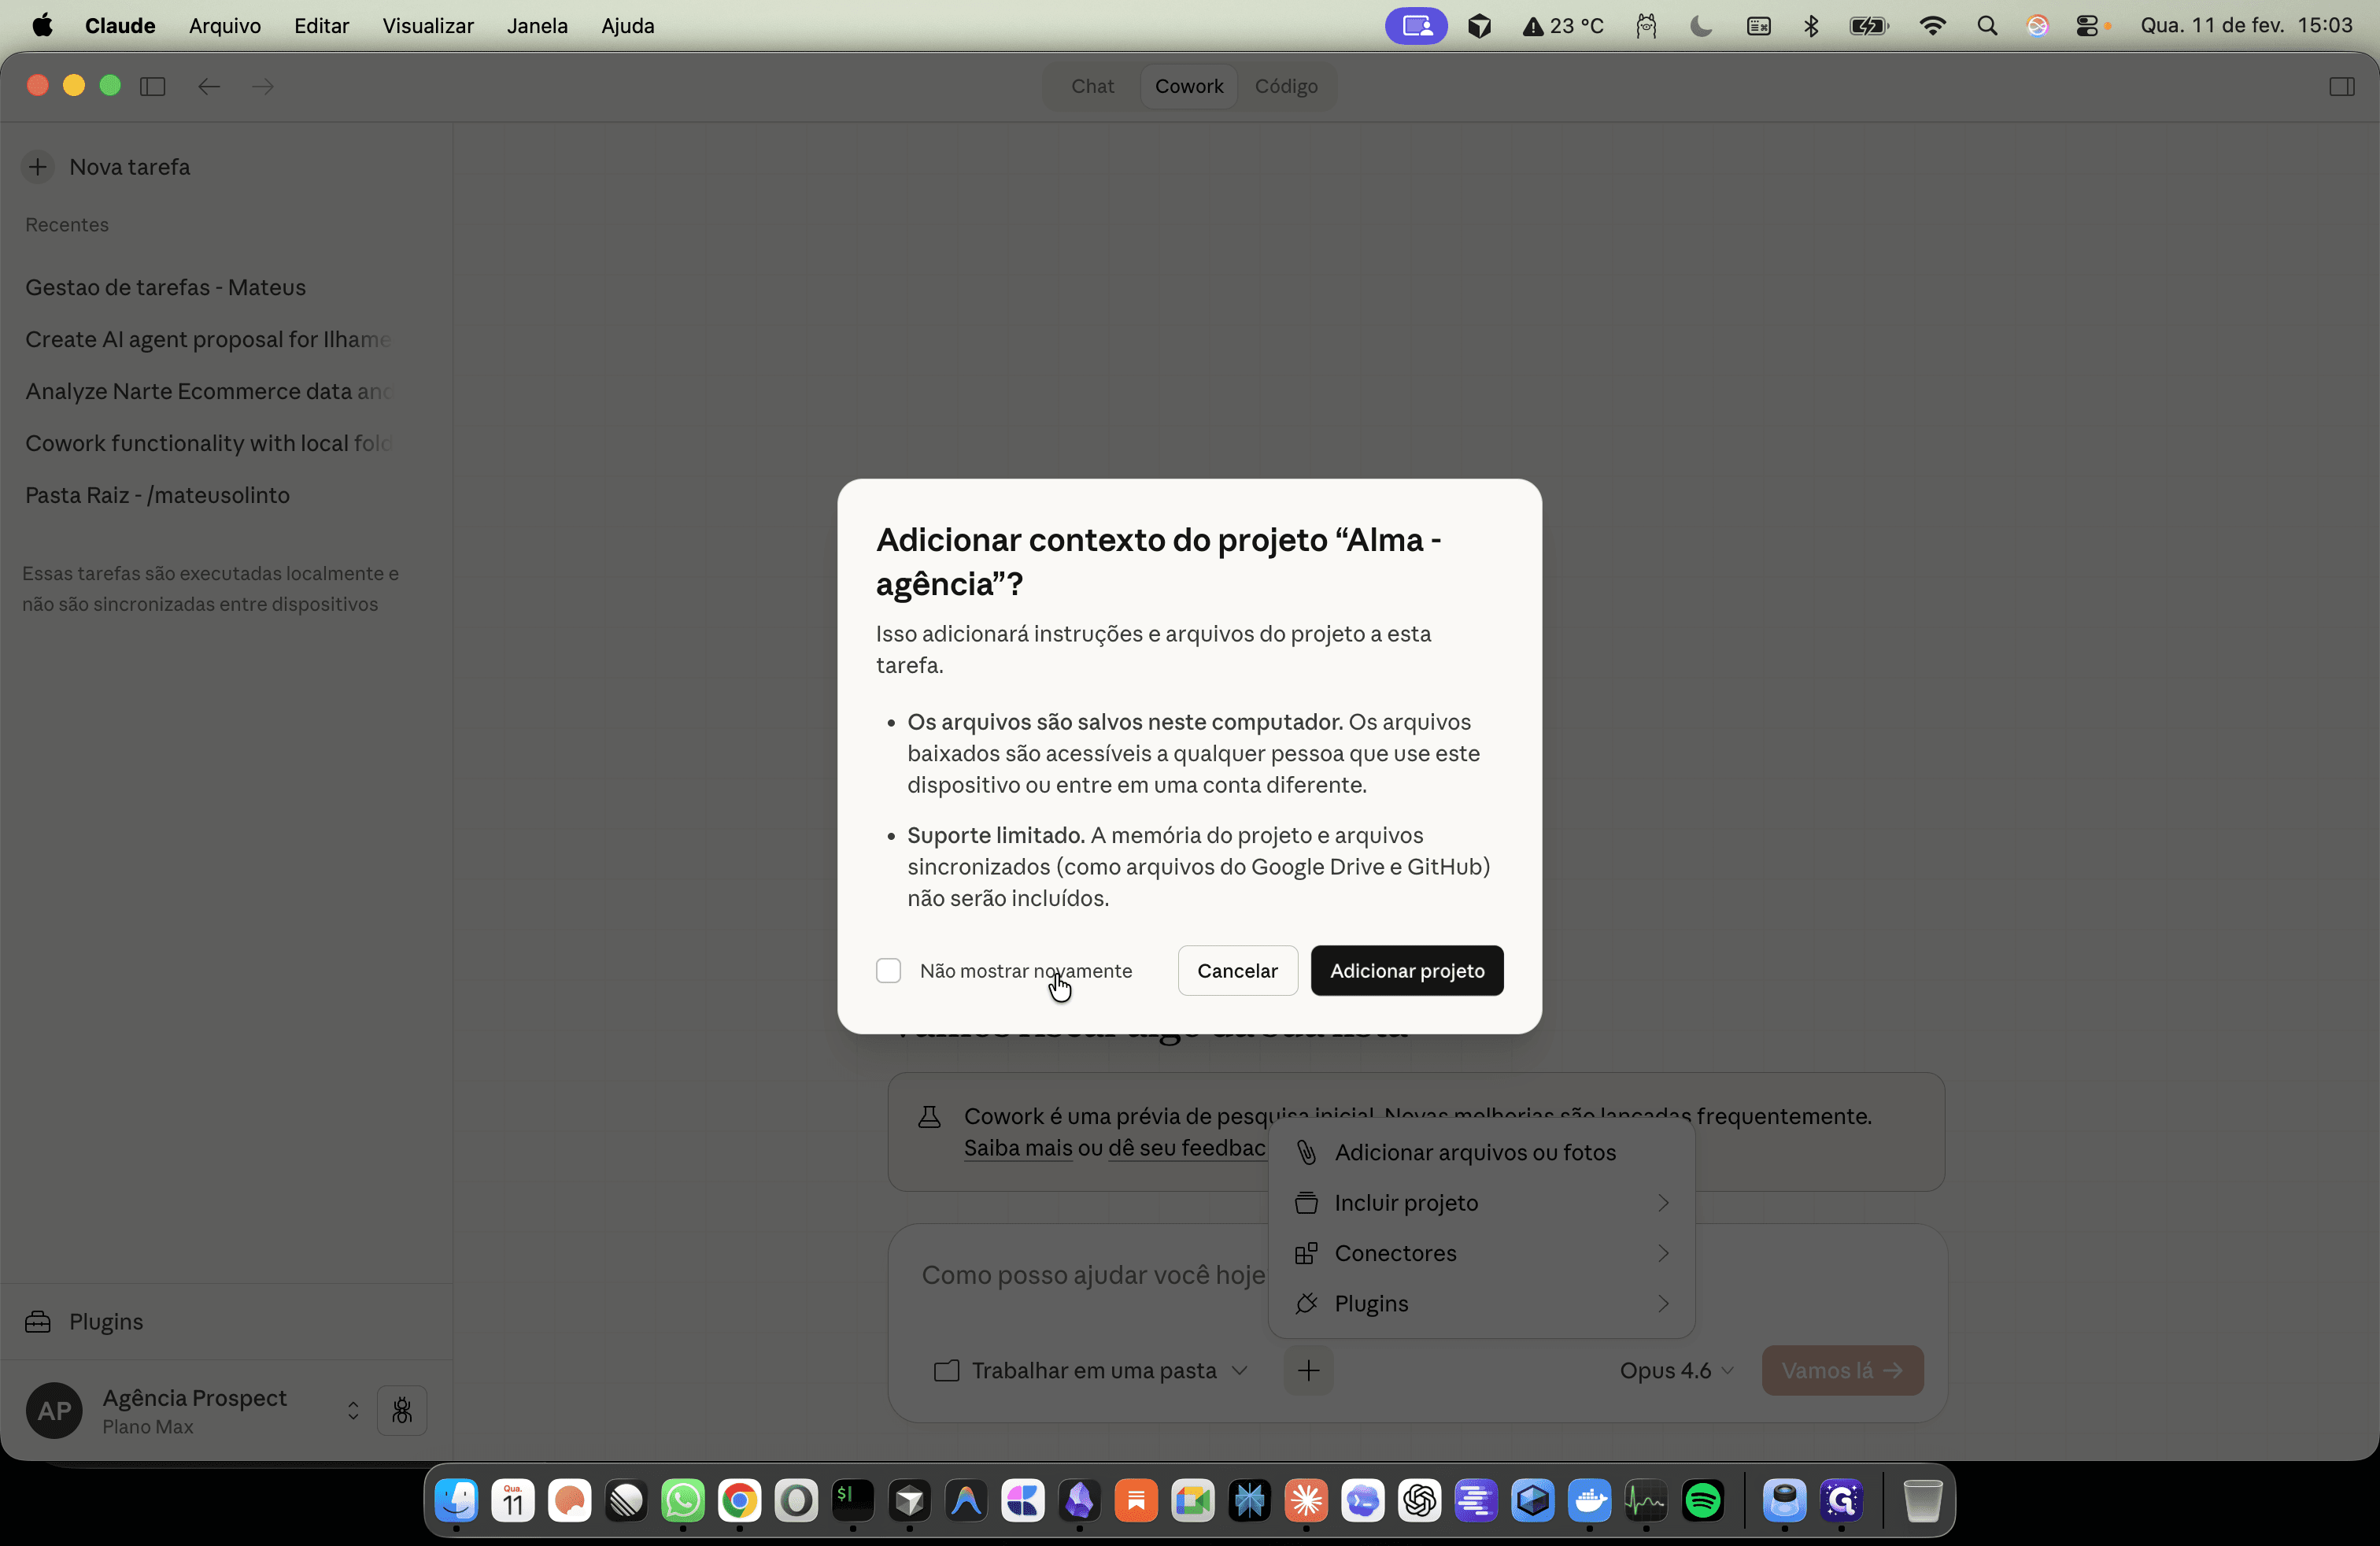
Task: Open the Ajuda menu
Action: point(627,26)
